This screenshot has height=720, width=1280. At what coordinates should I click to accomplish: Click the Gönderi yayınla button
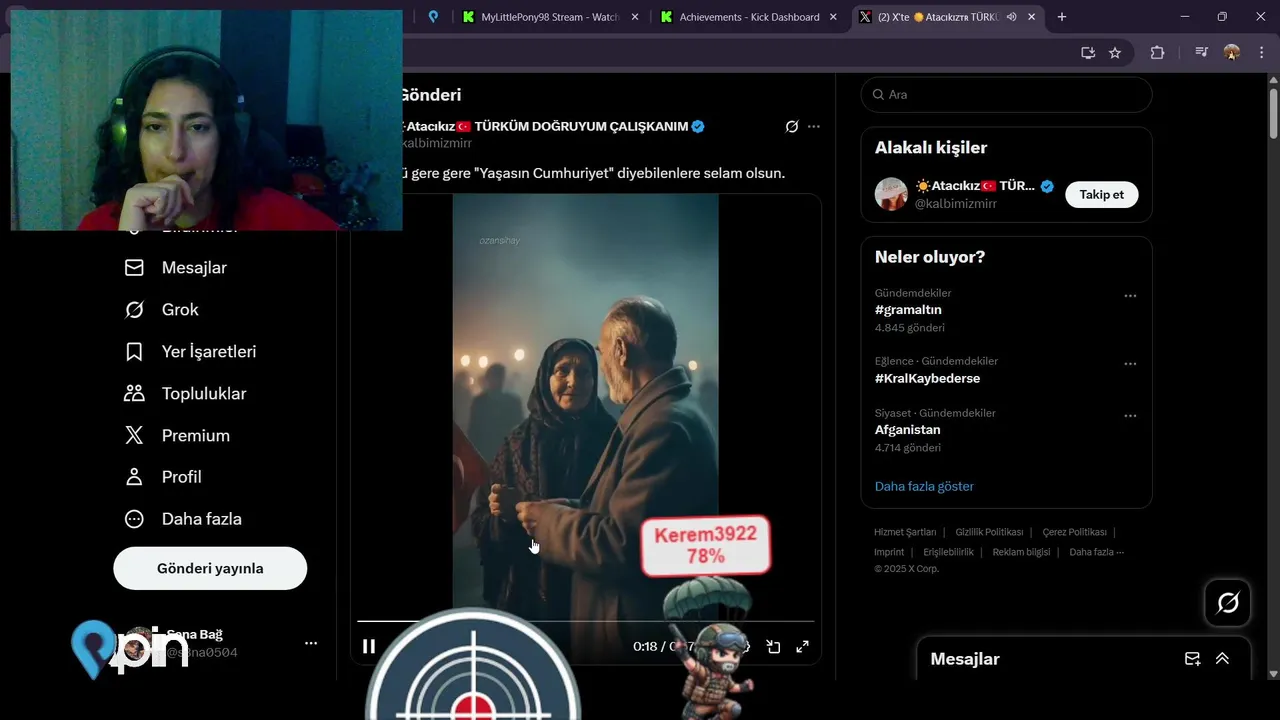tap(210, 568)
